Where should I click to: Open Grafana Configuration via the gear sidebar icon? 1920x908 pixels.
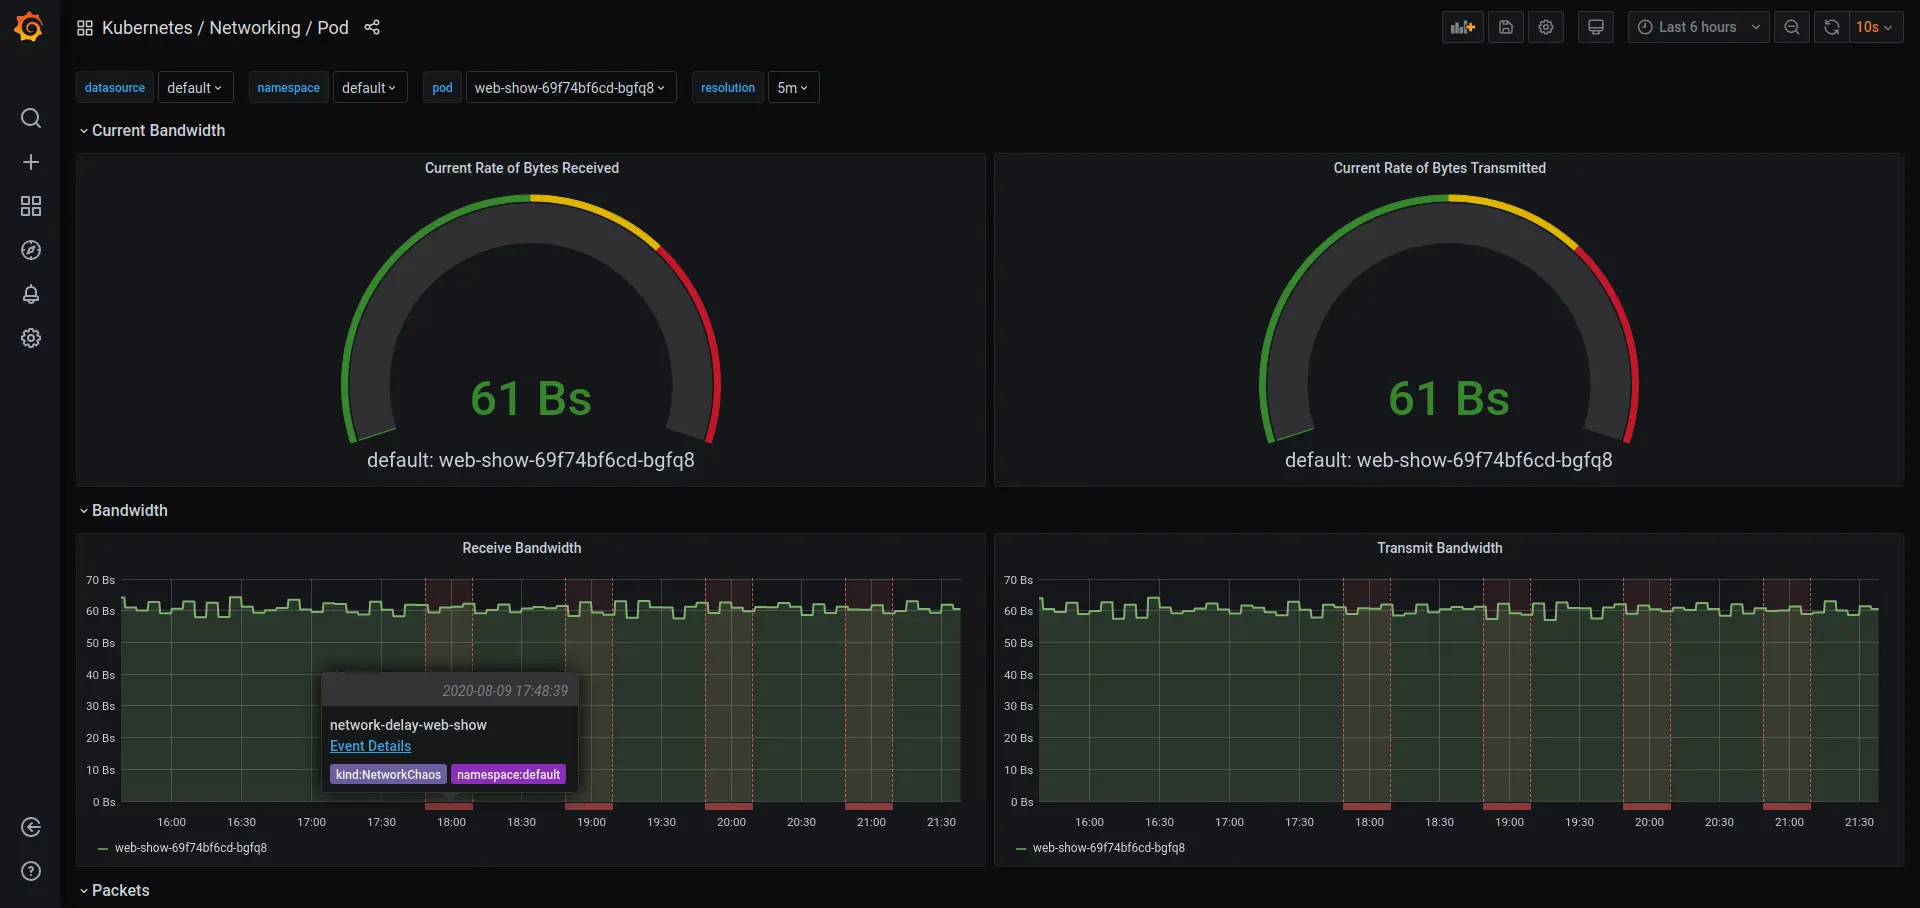pos(31,338)
